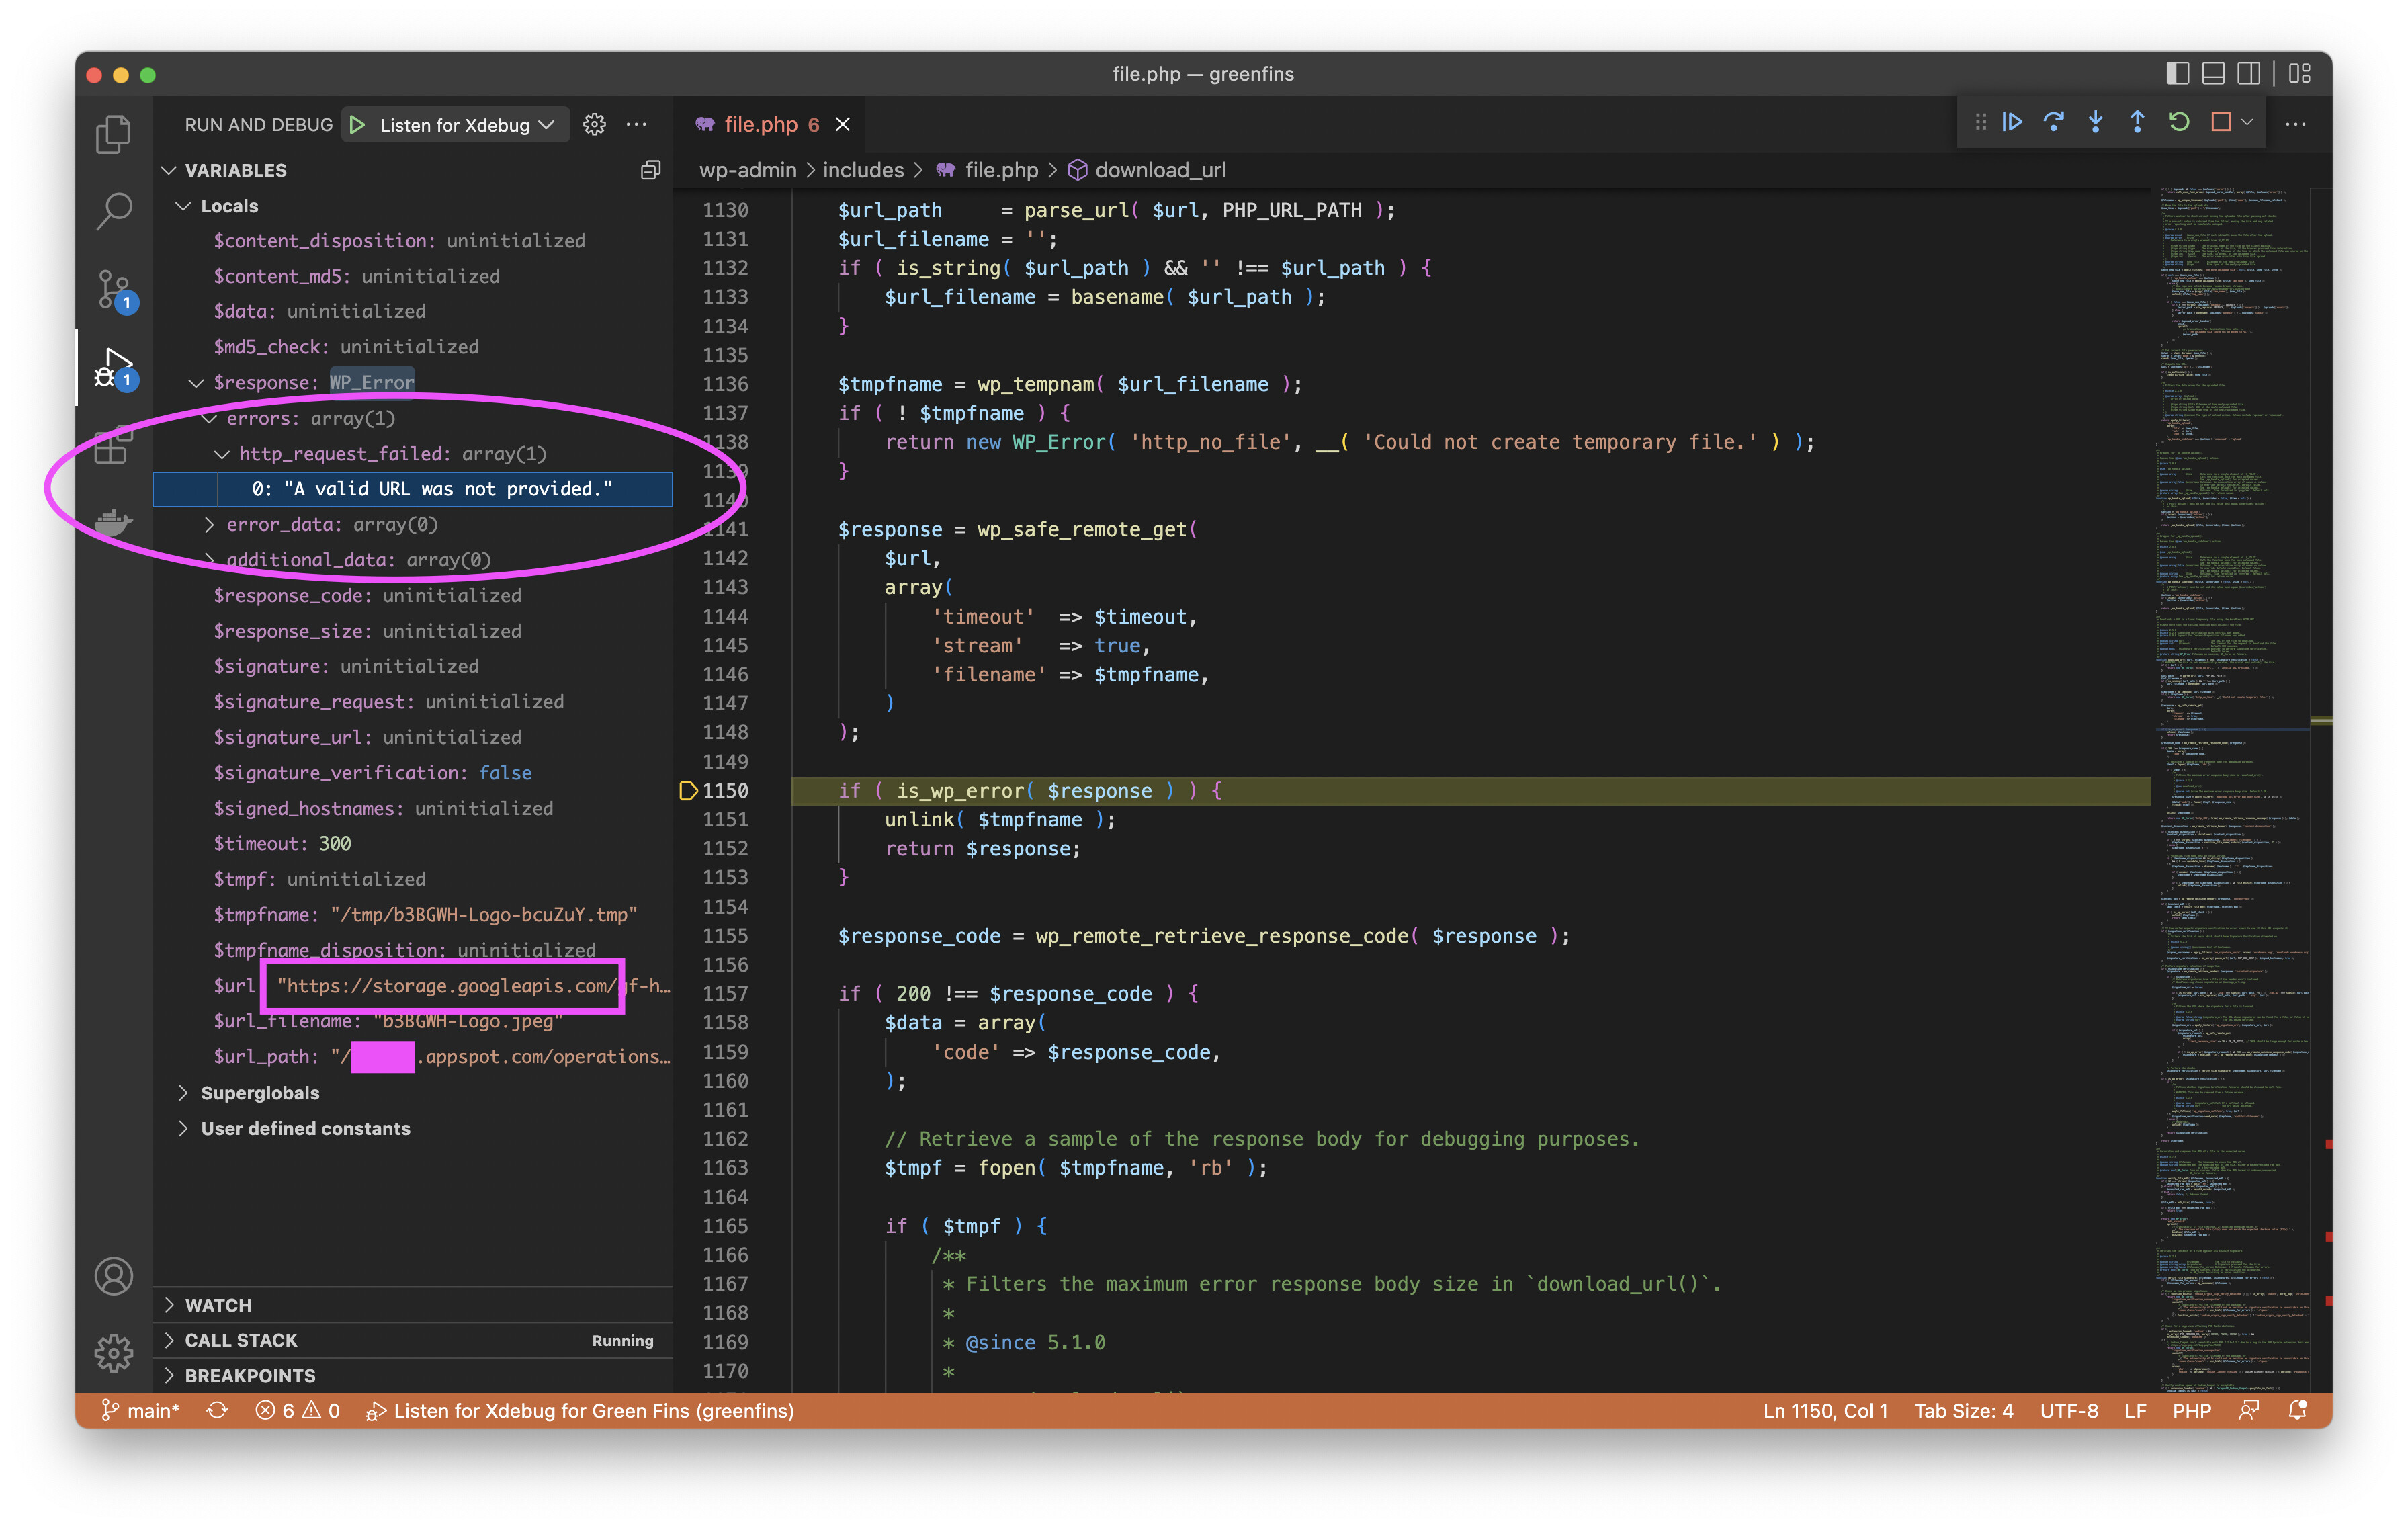
Task: Open the Search view in activity bar
Action: click(x=113, y=211)
